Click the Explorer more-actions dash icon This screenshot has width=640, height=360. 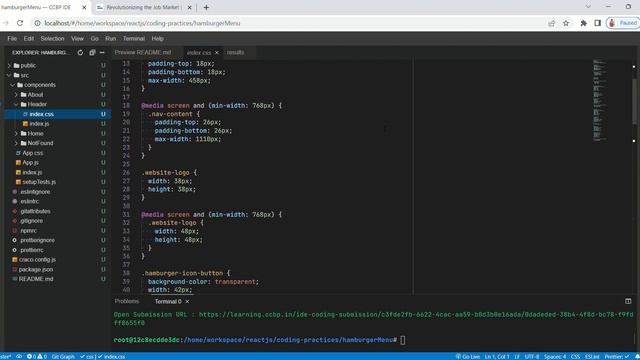[102, 53]
